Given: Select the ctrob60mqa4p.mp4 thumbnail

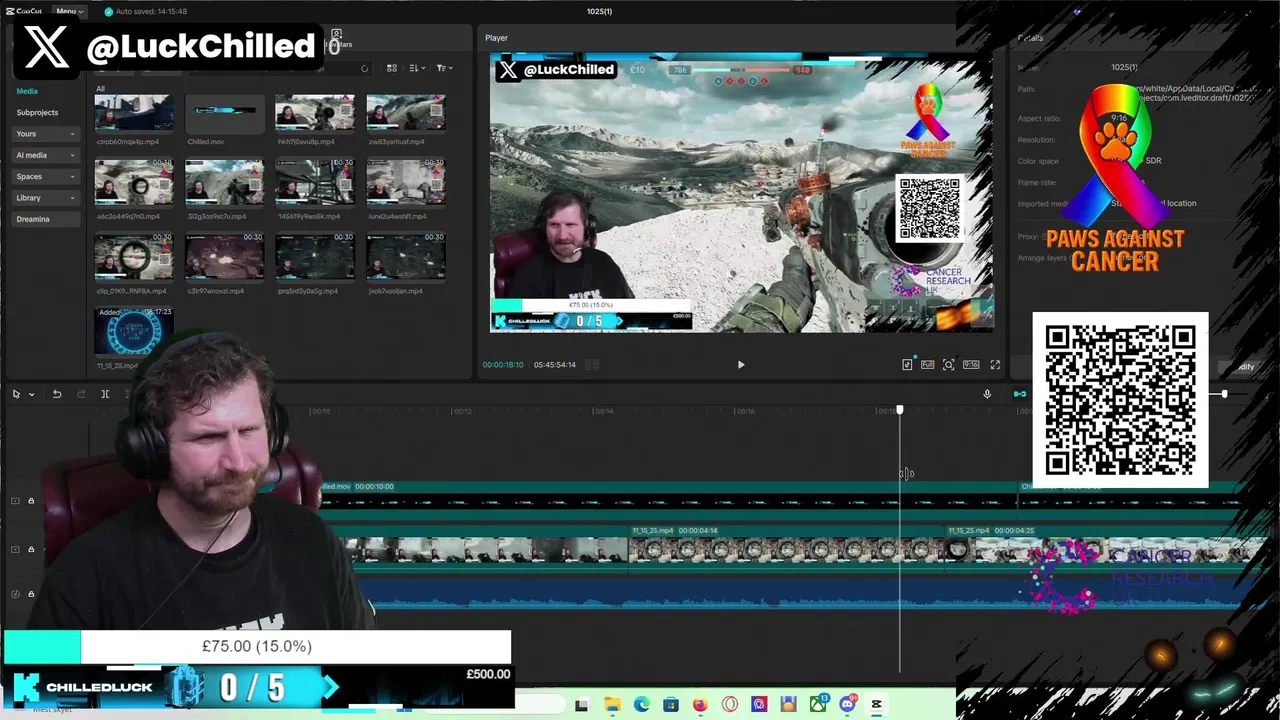Looking at the screenshot, I should tap(134, 114).
